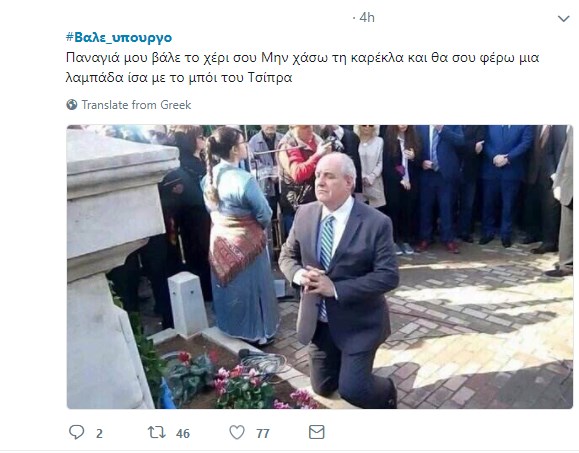The width and height of the screenshot is (579, 453).
Task: Click the like count 77
Action: 263,433
